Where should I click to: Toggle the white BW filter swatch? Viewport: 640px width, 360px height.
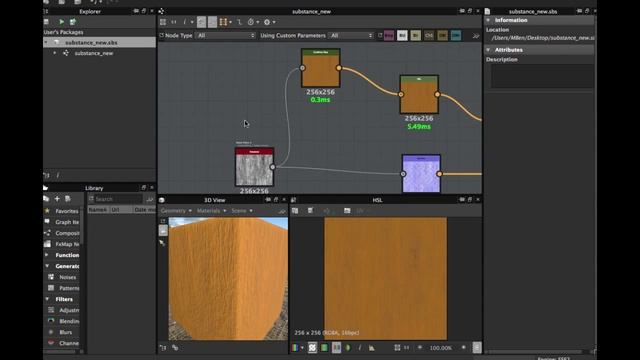tap(402, 36)
